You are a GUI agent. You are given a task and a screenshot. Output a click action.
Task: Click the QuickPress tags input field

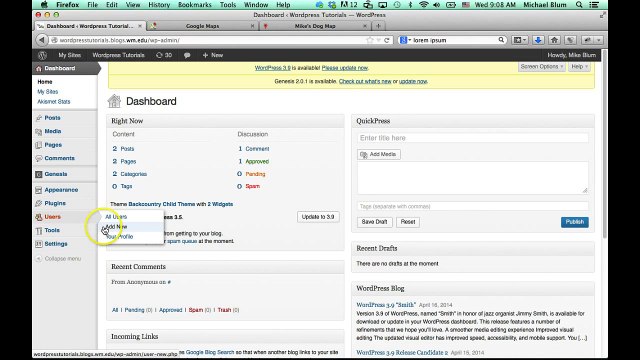coord(473,207)
